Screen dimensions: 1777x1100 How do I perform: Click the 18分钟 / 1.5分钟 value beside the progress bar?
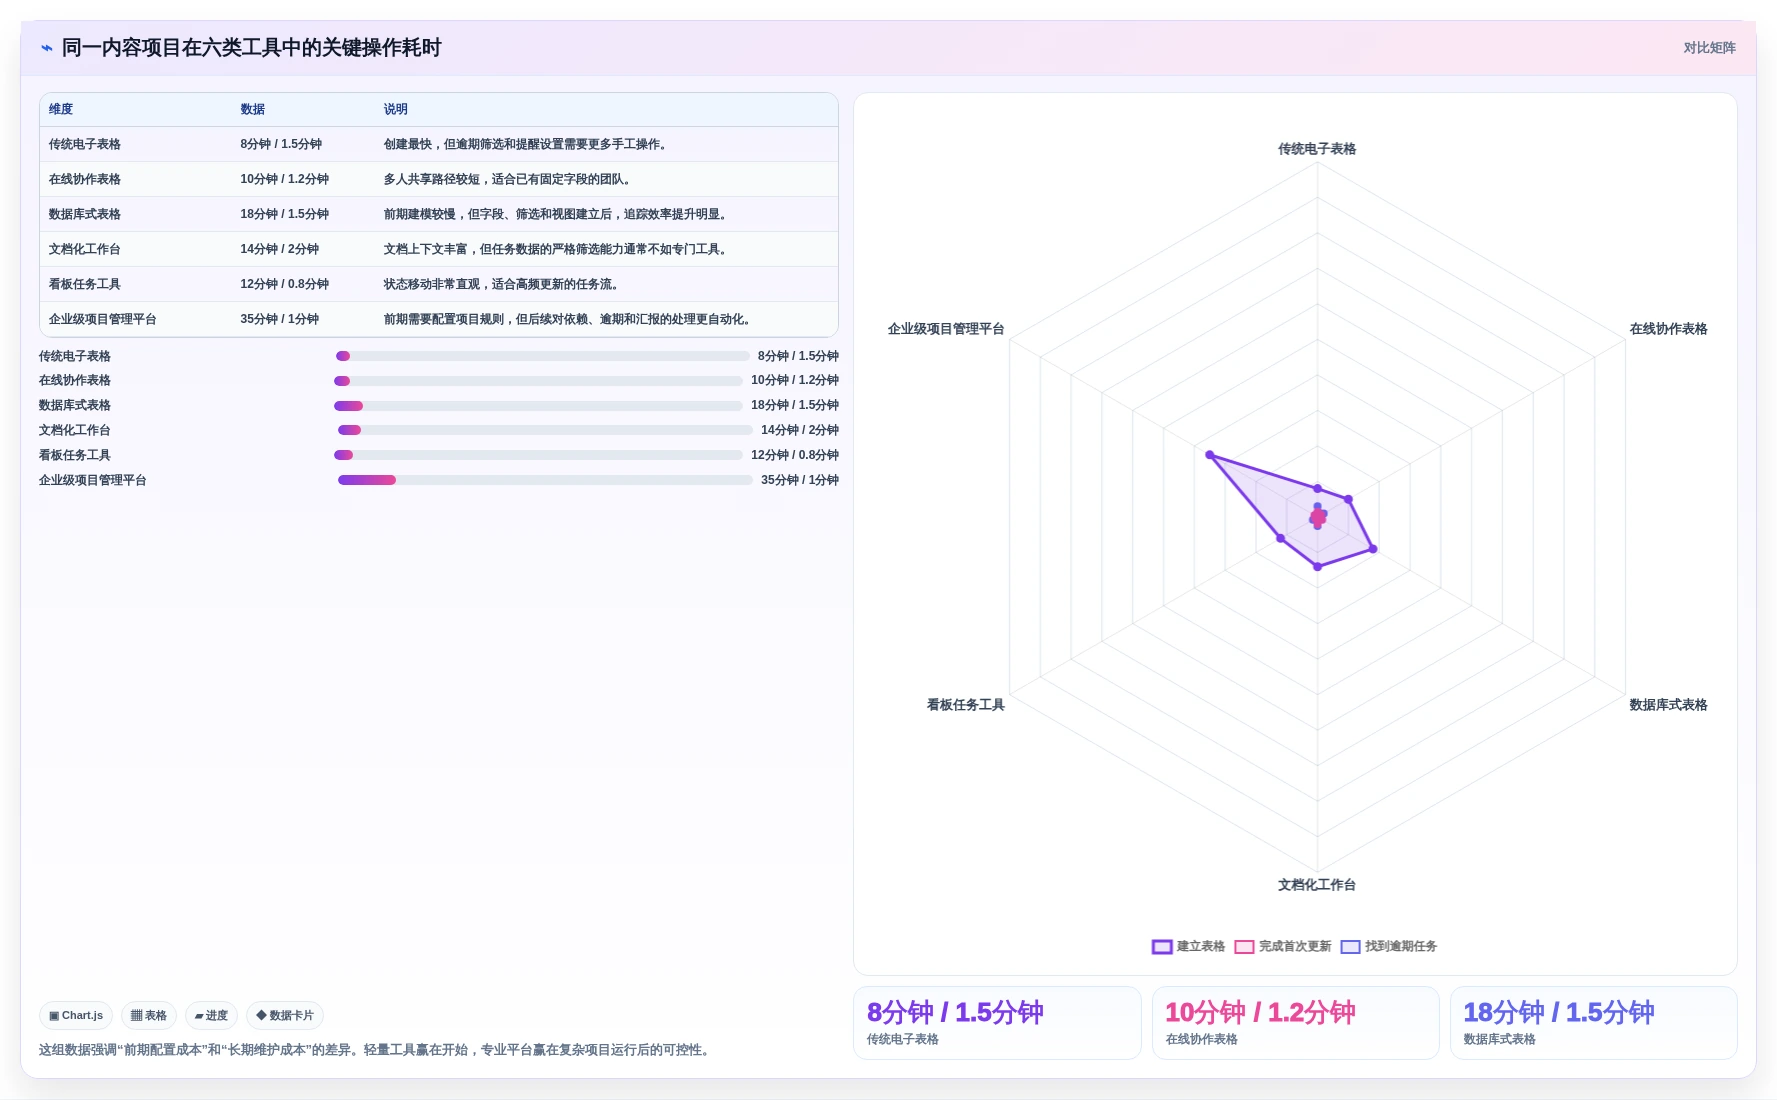click(795, 405)
